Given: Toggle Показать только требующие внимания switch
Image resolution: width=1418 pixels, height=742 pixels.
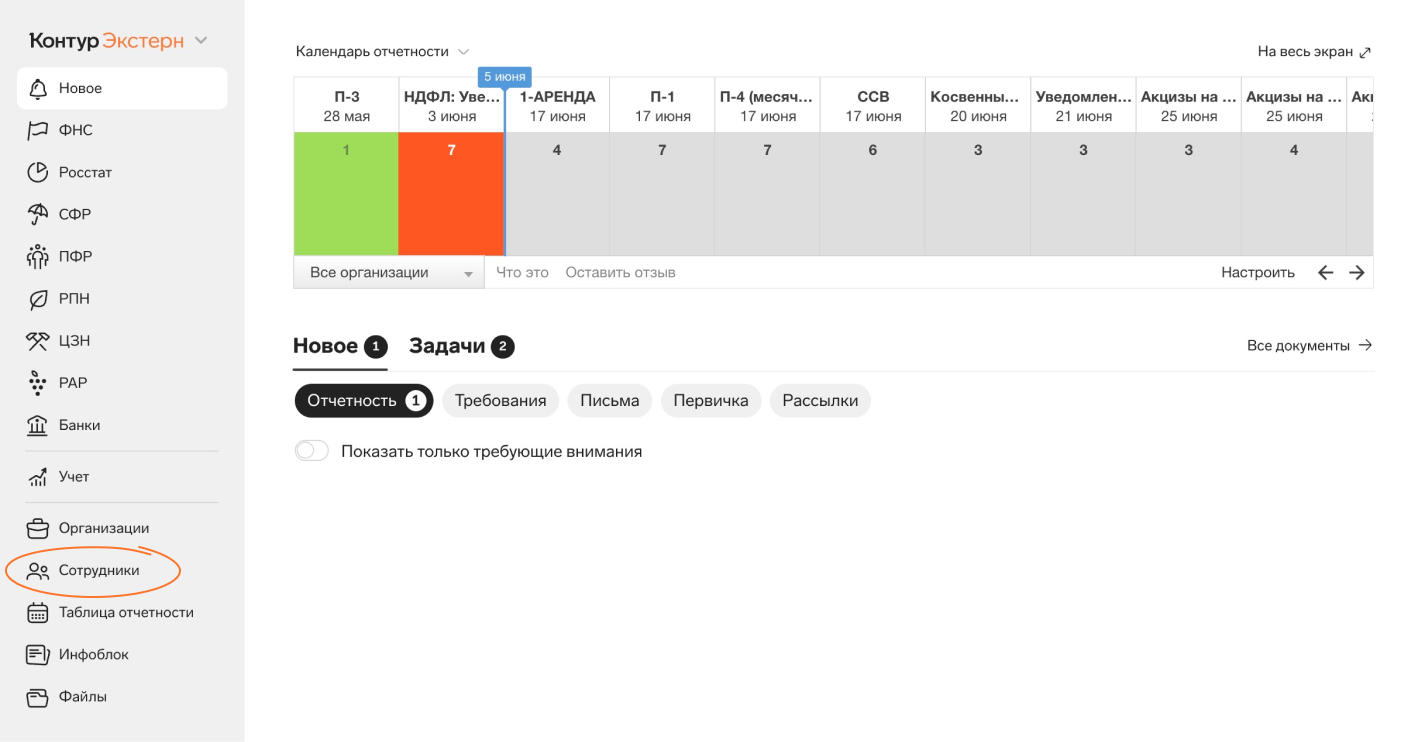Looking at the screenshot, I should point(312,451).
